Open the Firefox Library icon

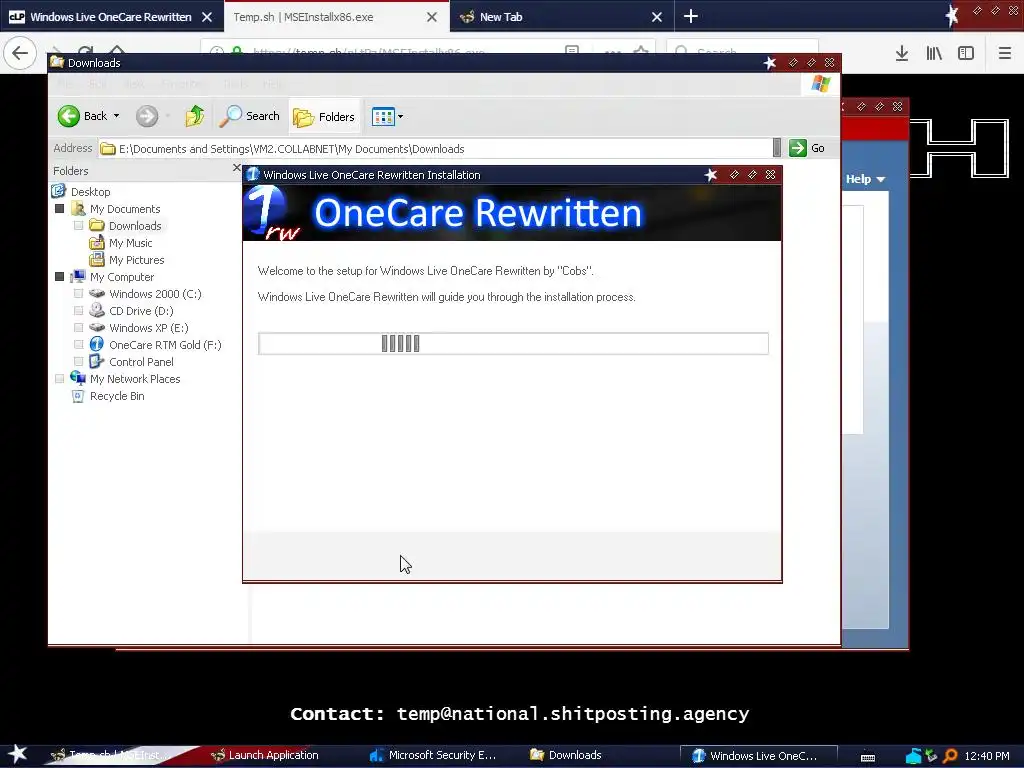tap(934, 53)
